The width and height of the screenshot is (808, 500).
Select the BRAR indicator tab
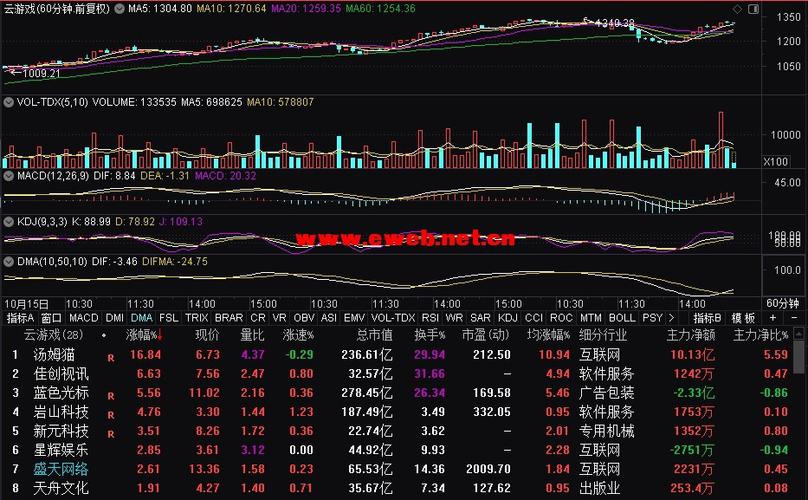tap(229, 318)
